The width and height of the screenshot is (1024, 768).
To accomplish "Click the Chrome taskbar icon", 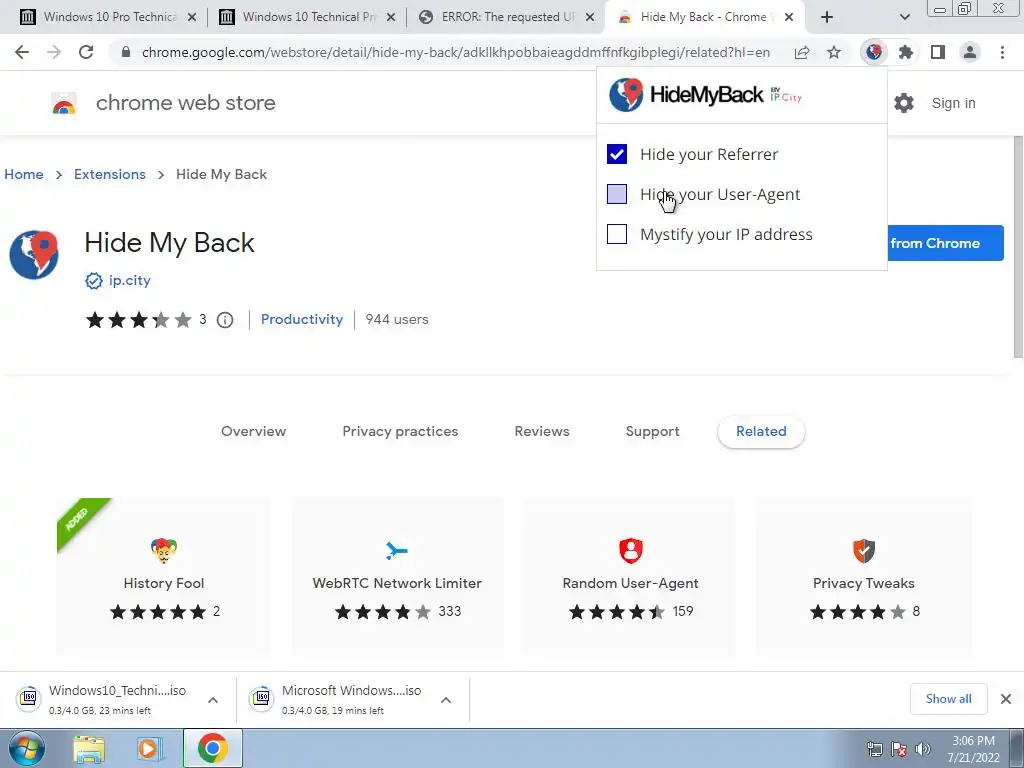I will (x=212, y=748).
